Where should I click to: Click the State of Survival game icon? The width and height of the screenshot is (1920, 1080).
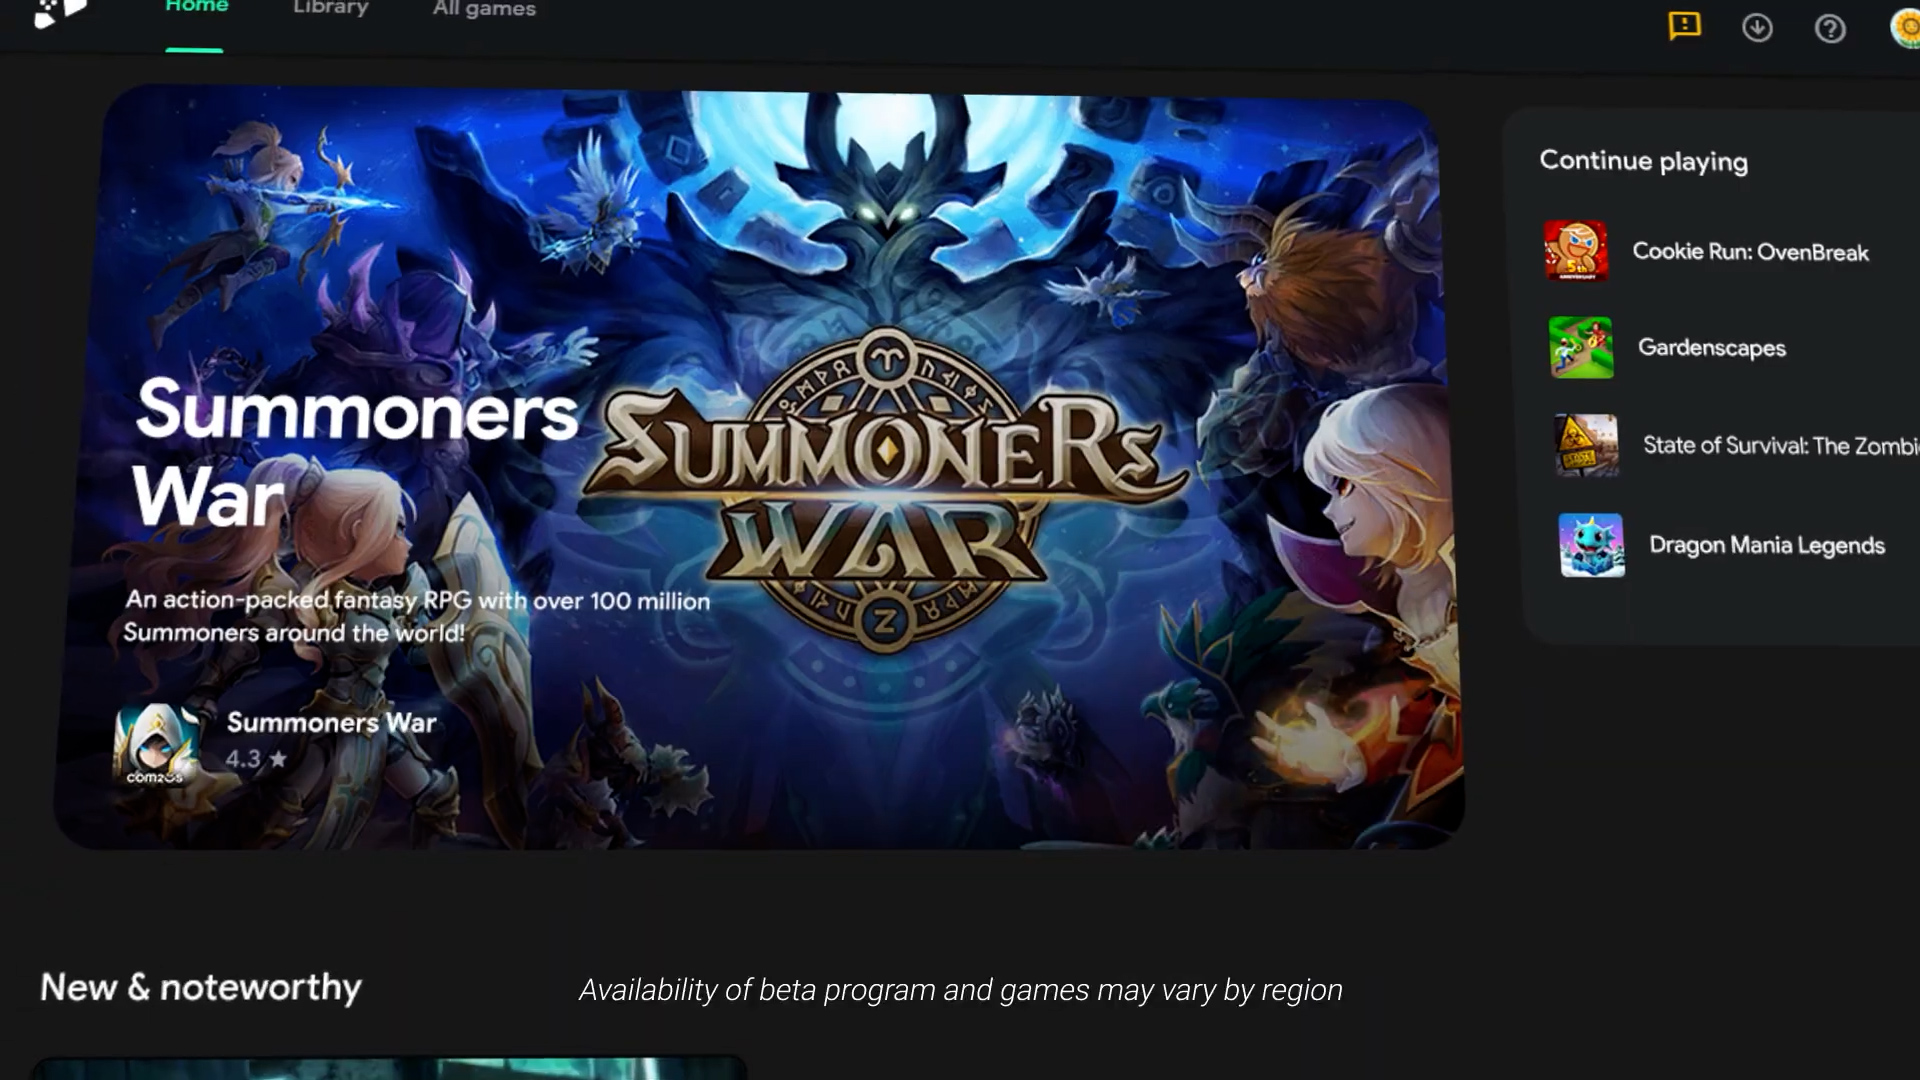pos(1587,445)
